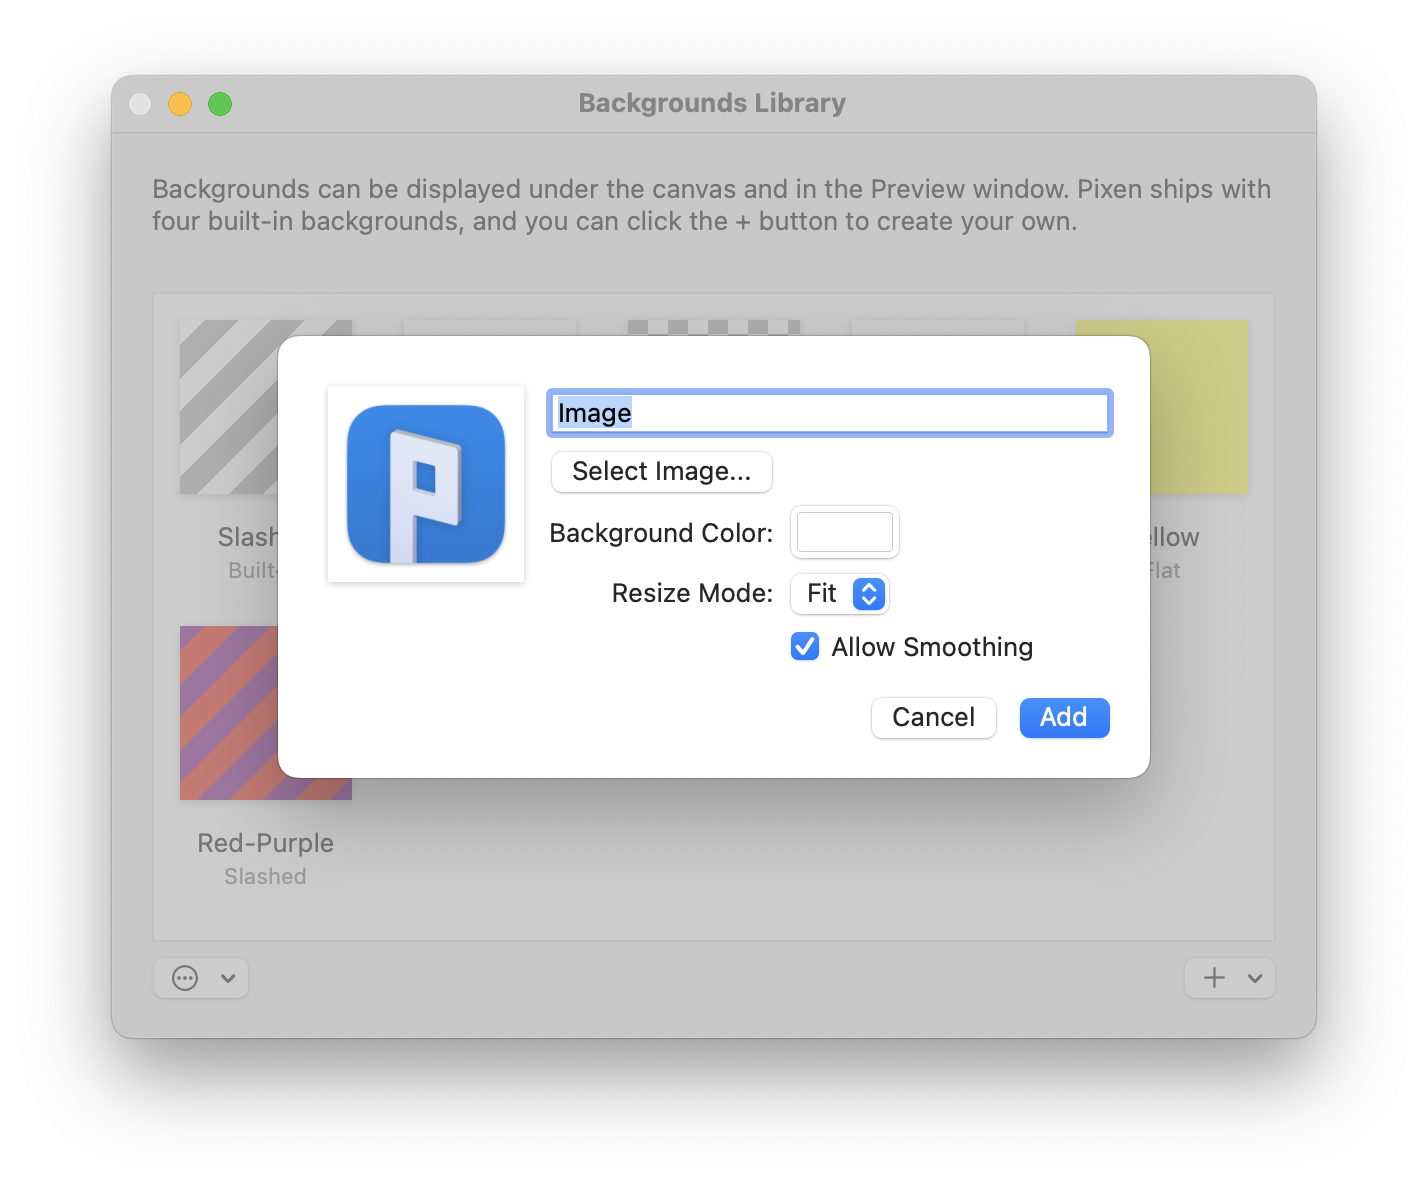Expand the chevron next to the plus button
Viewport: 1428px width, 1186px height.
point(1256,978)
